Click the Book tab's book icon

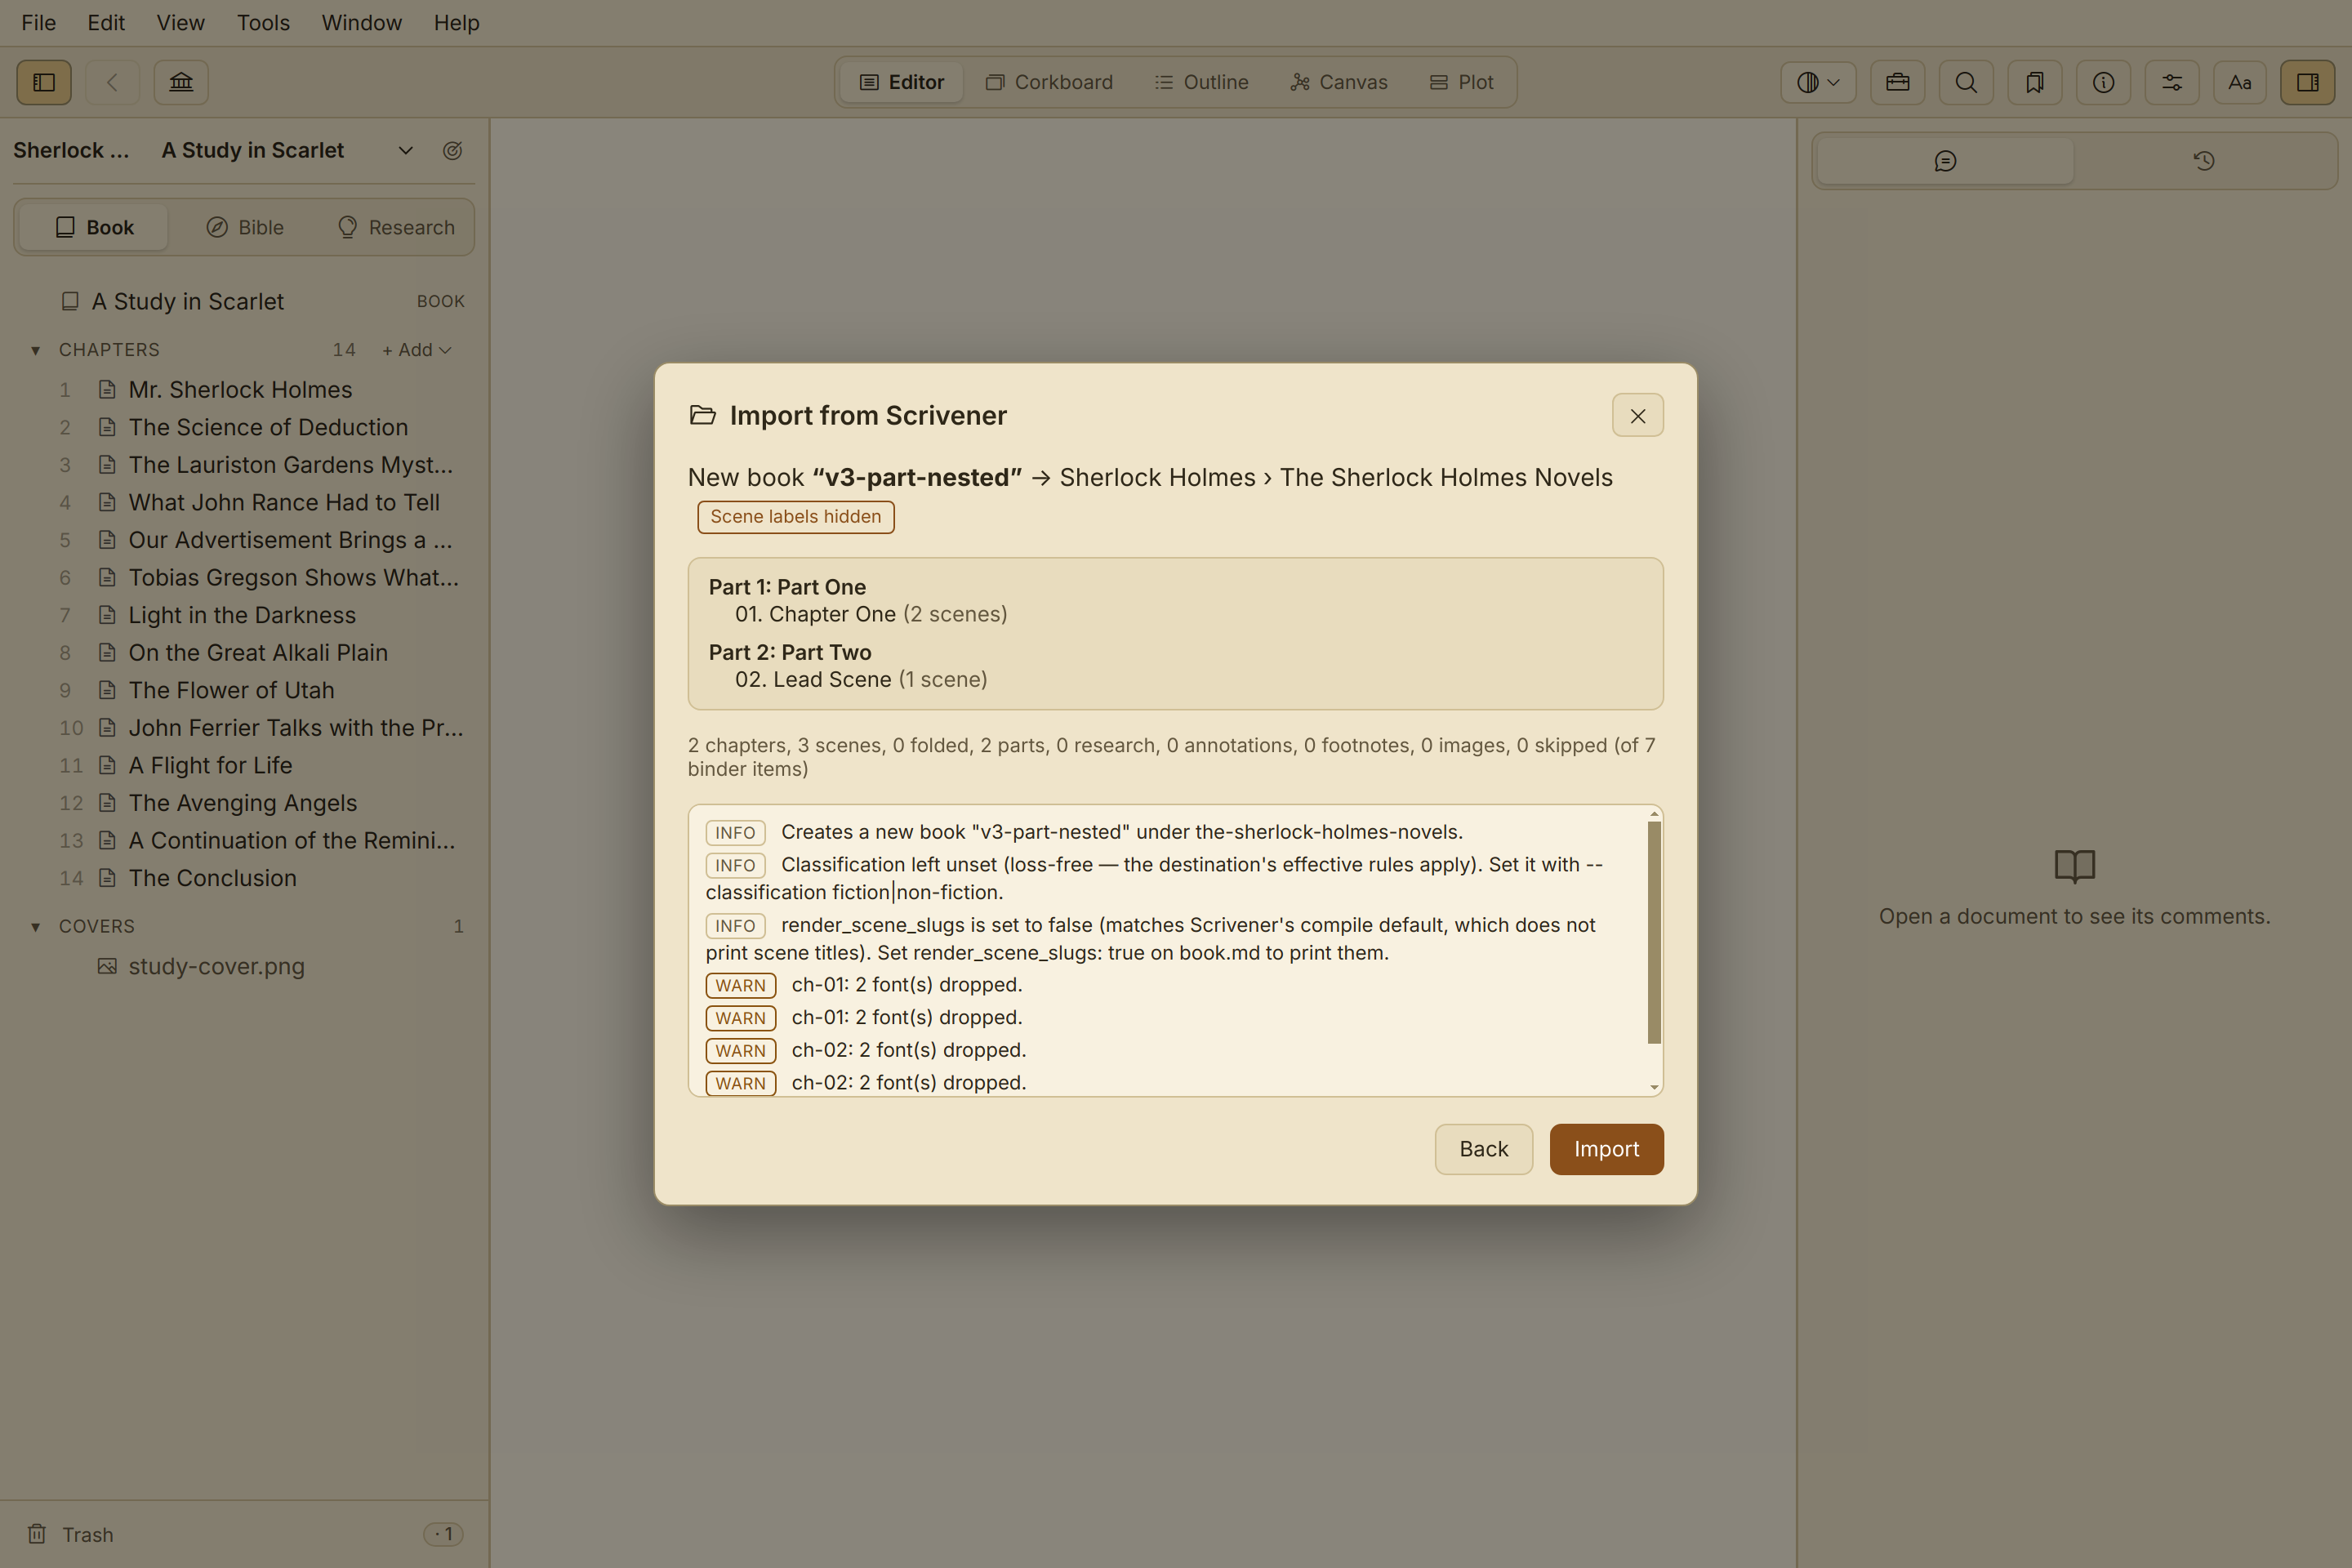pos(65,227)
